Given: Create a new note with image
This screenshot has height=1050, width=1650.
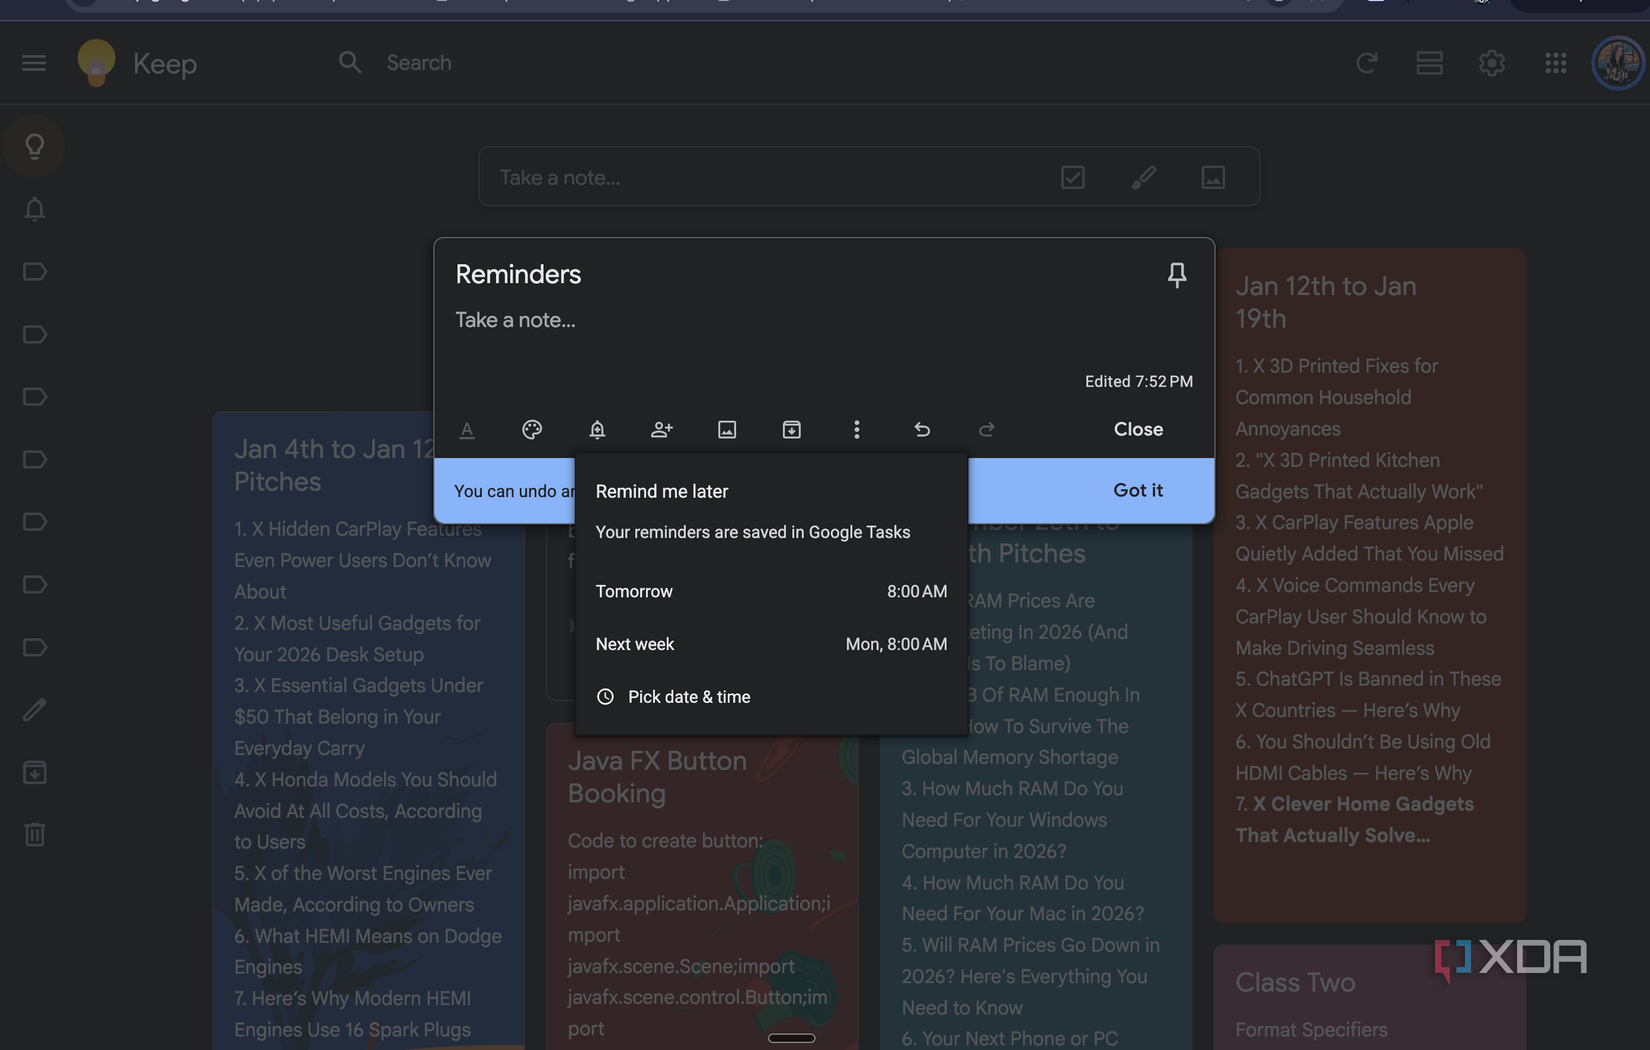Looking at the screenshot, I should click(x=1213, y=177).
